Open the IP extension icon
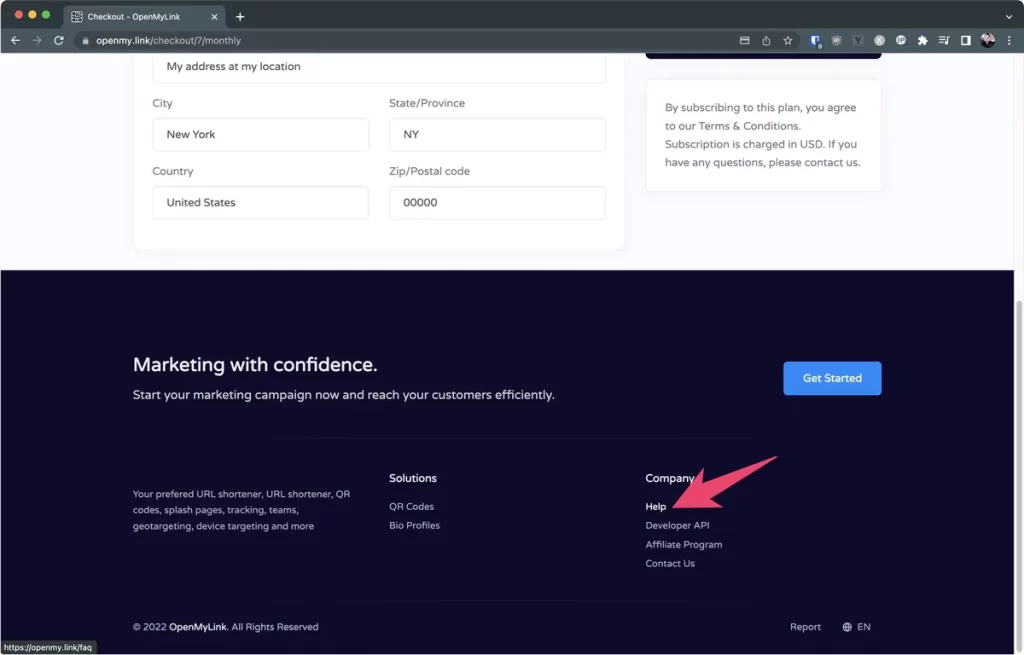This screenshot has width=1024, height=655. point(901,40)
